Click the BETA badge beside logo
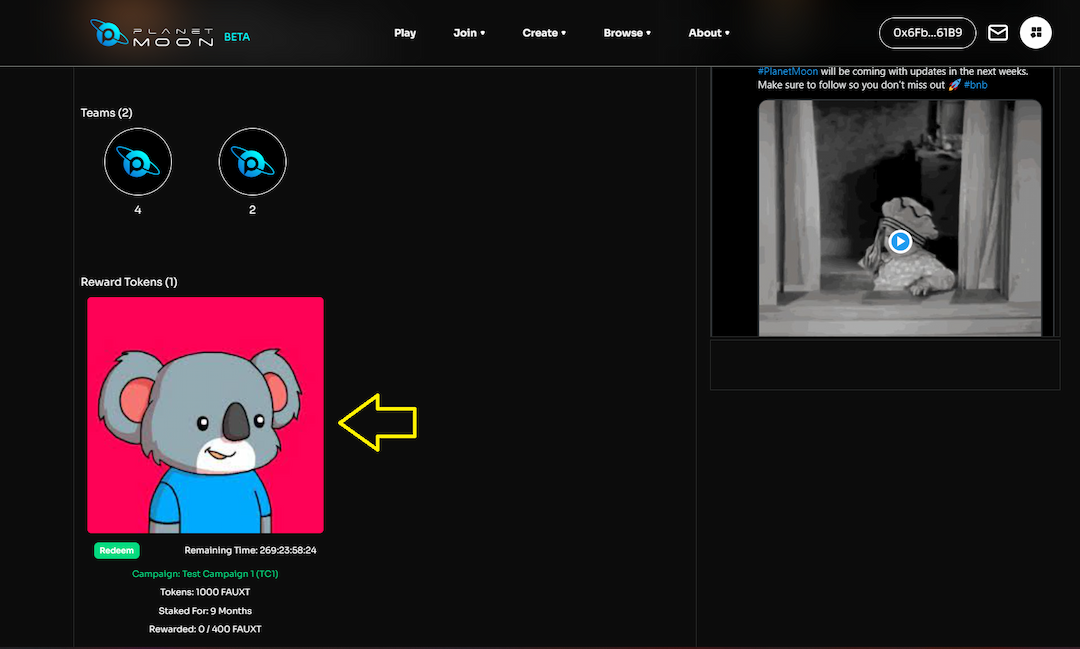This screenshot has width=1080, height=649. coord(237,37)
